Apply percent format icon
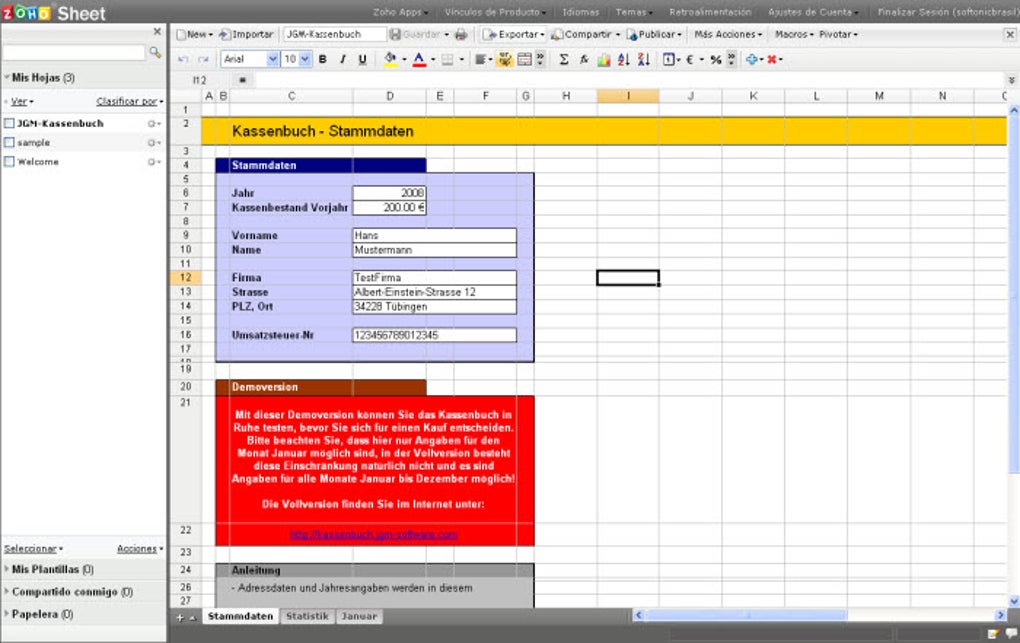 [714, 59]
